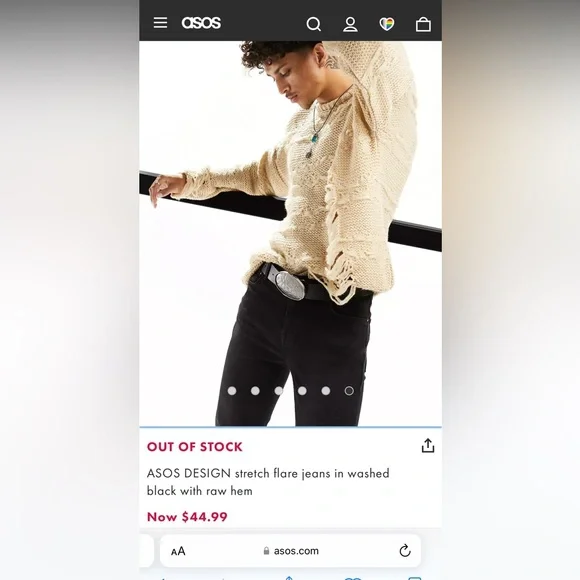
Task: View saved items via rainbow heart icon
Action: (387, 24)
